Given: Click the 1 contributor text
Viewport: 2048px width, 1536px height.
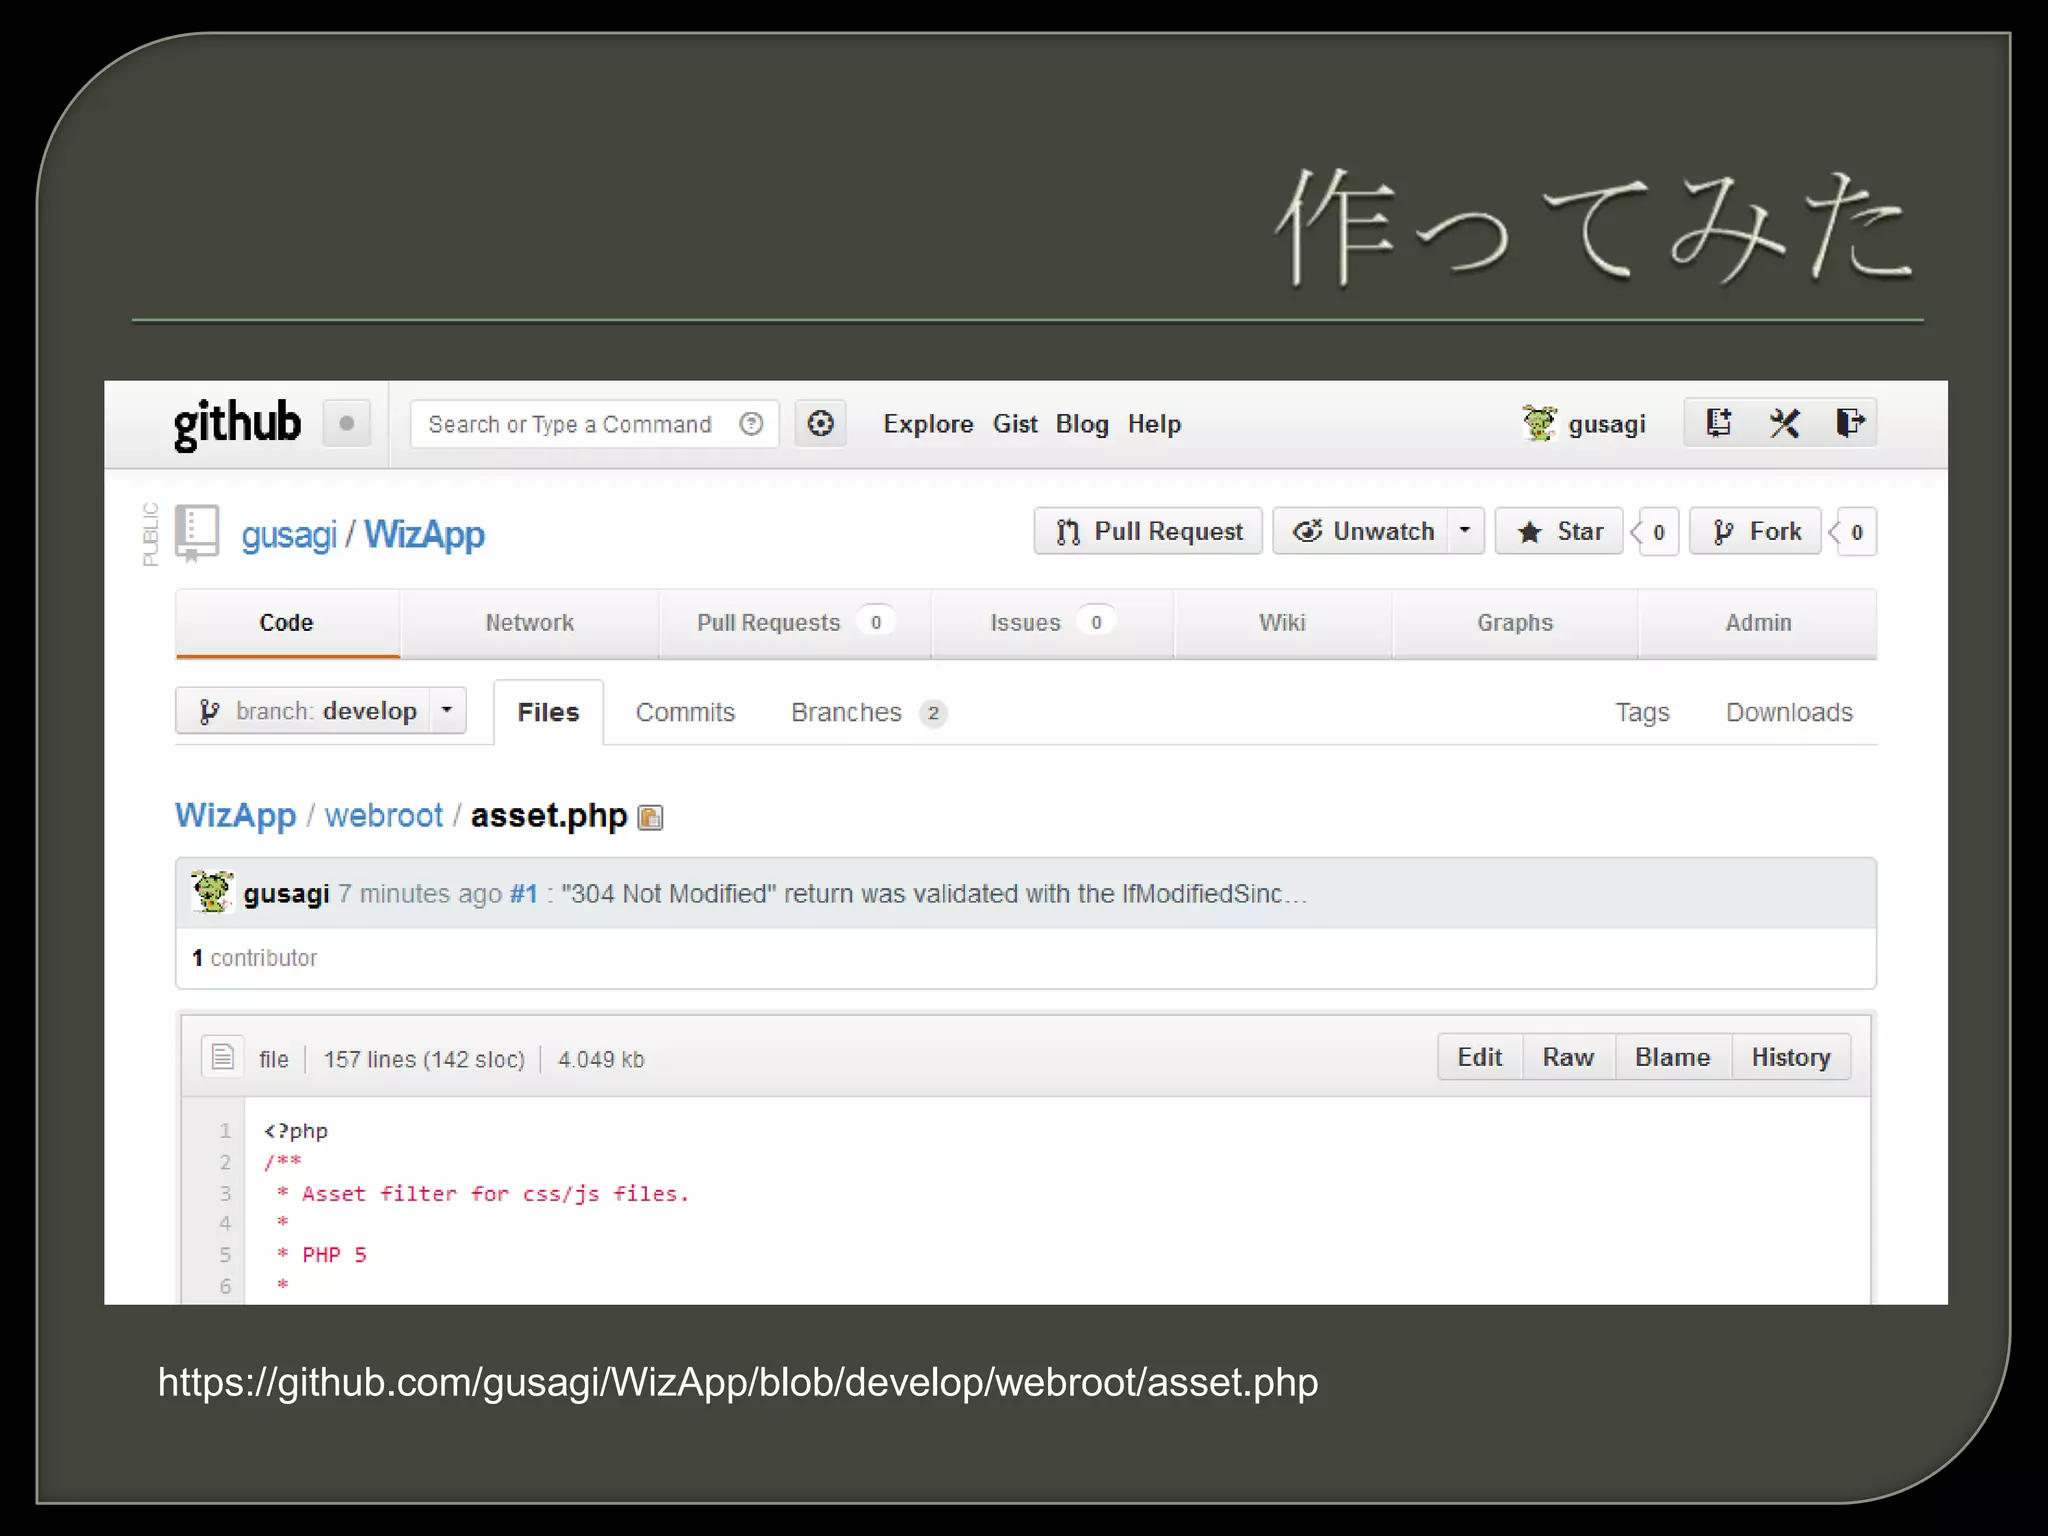Looking at the screenshot, I should click(254, 958).
